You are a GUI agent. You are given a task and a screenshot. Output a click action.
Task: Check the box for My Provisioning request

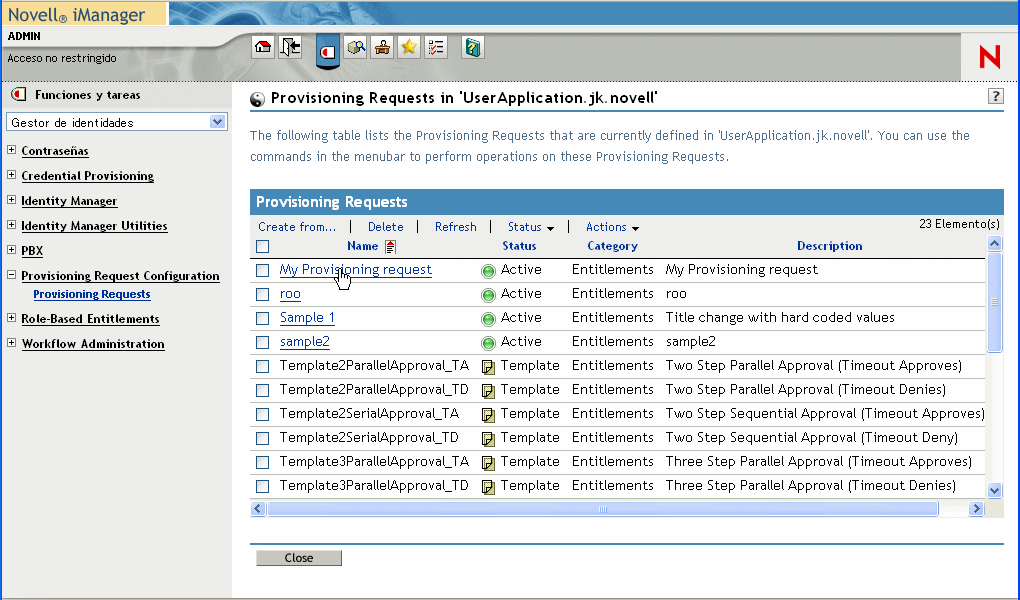click(262, 270)
